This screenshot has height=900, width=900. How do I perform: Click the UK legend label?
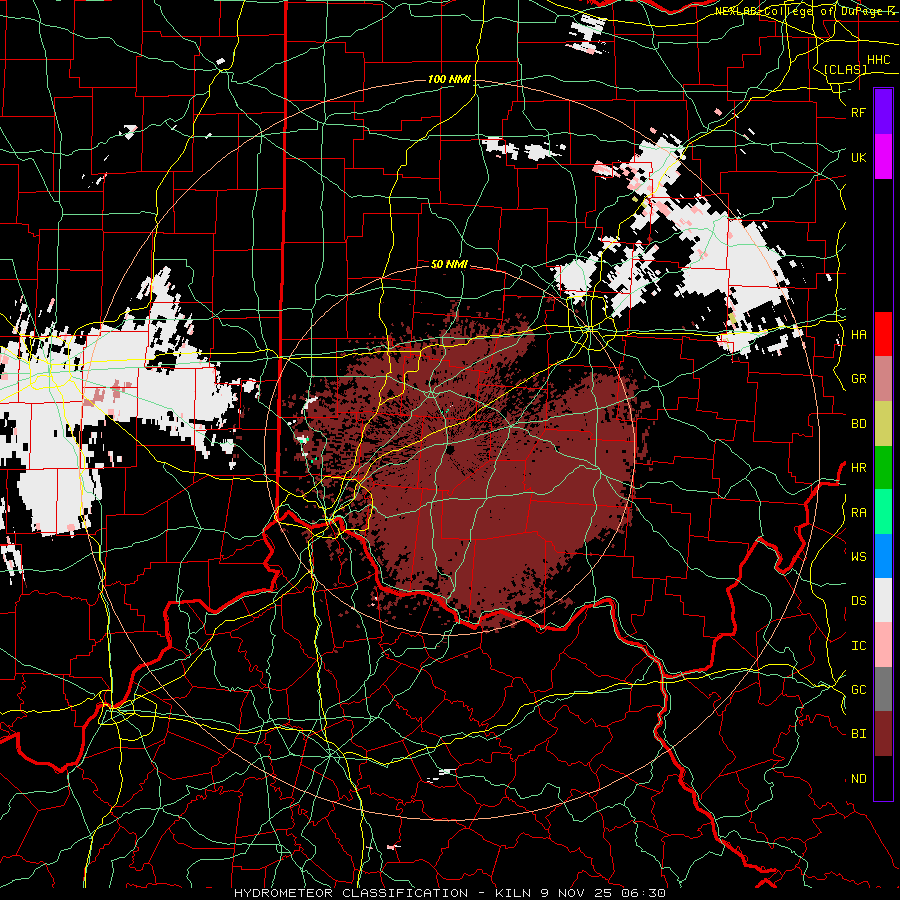pos(858,157)
